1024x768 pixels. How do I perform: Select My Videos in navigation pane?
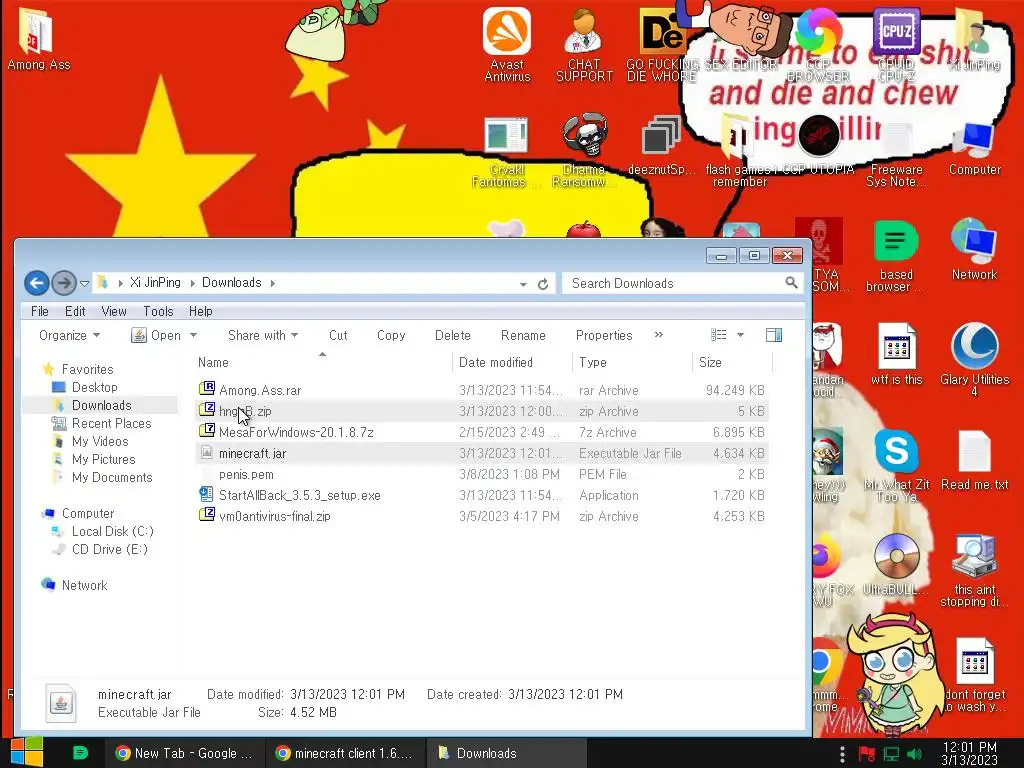100,441
